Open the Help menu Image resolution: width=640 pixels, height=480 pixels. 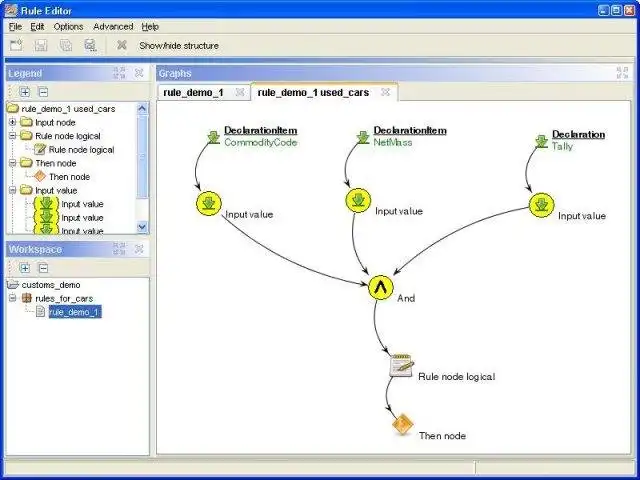pyautogui.click(x=150, y=27)
